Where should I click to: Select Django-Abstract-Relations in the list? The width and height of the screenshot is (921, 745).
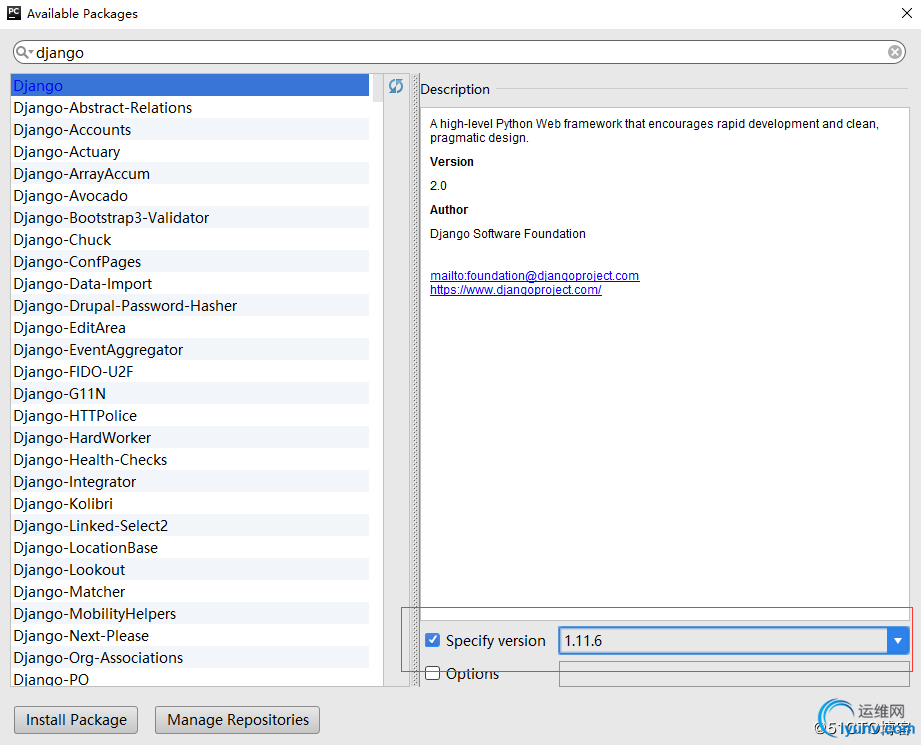[190, 108]
